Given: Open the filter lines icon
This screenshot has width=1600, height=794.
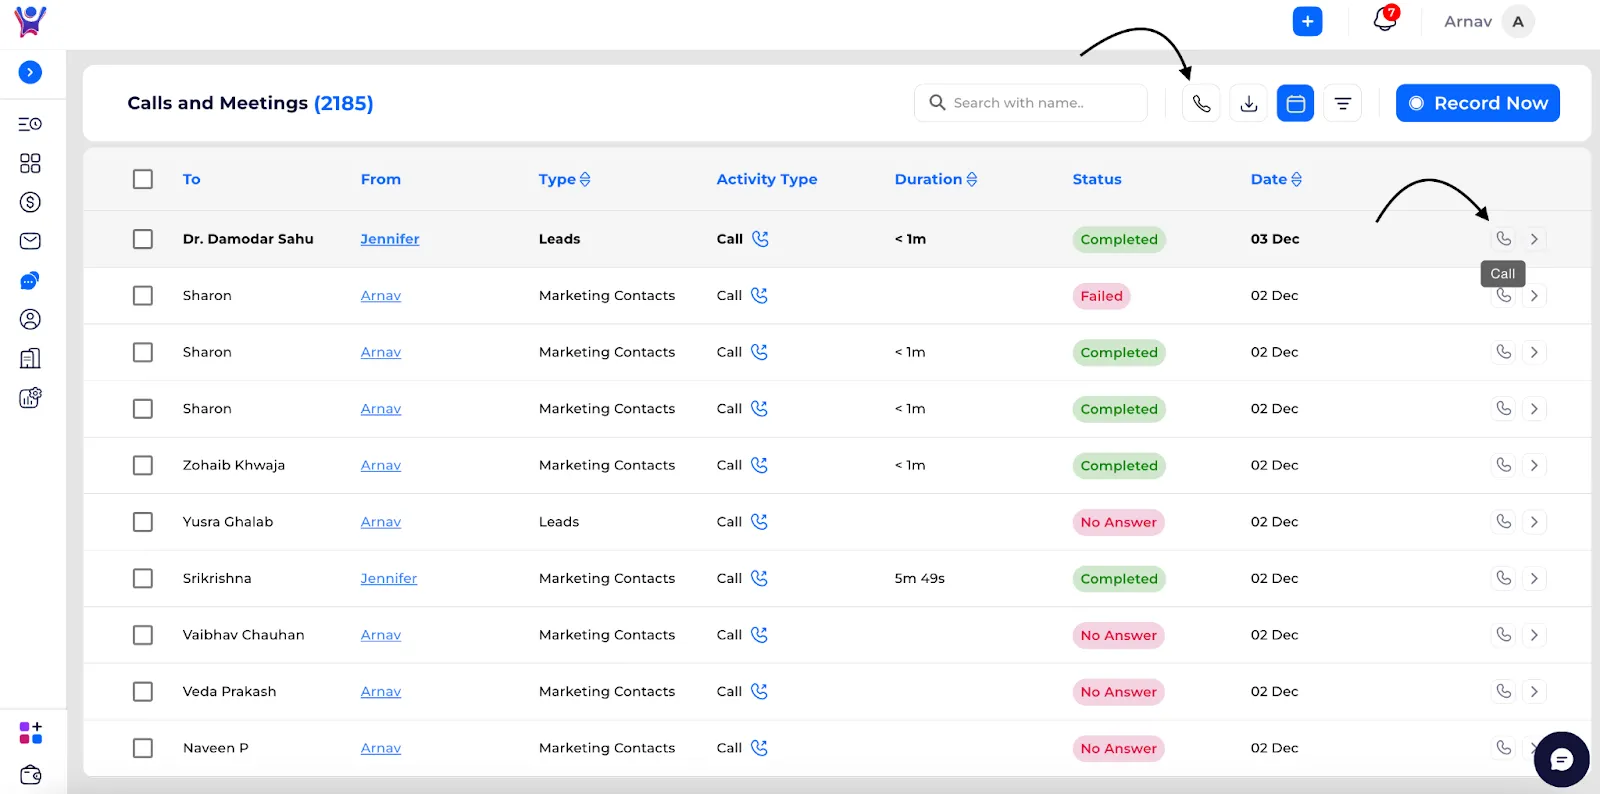Looking at the screenshot, I should [x=1343, y=103].
